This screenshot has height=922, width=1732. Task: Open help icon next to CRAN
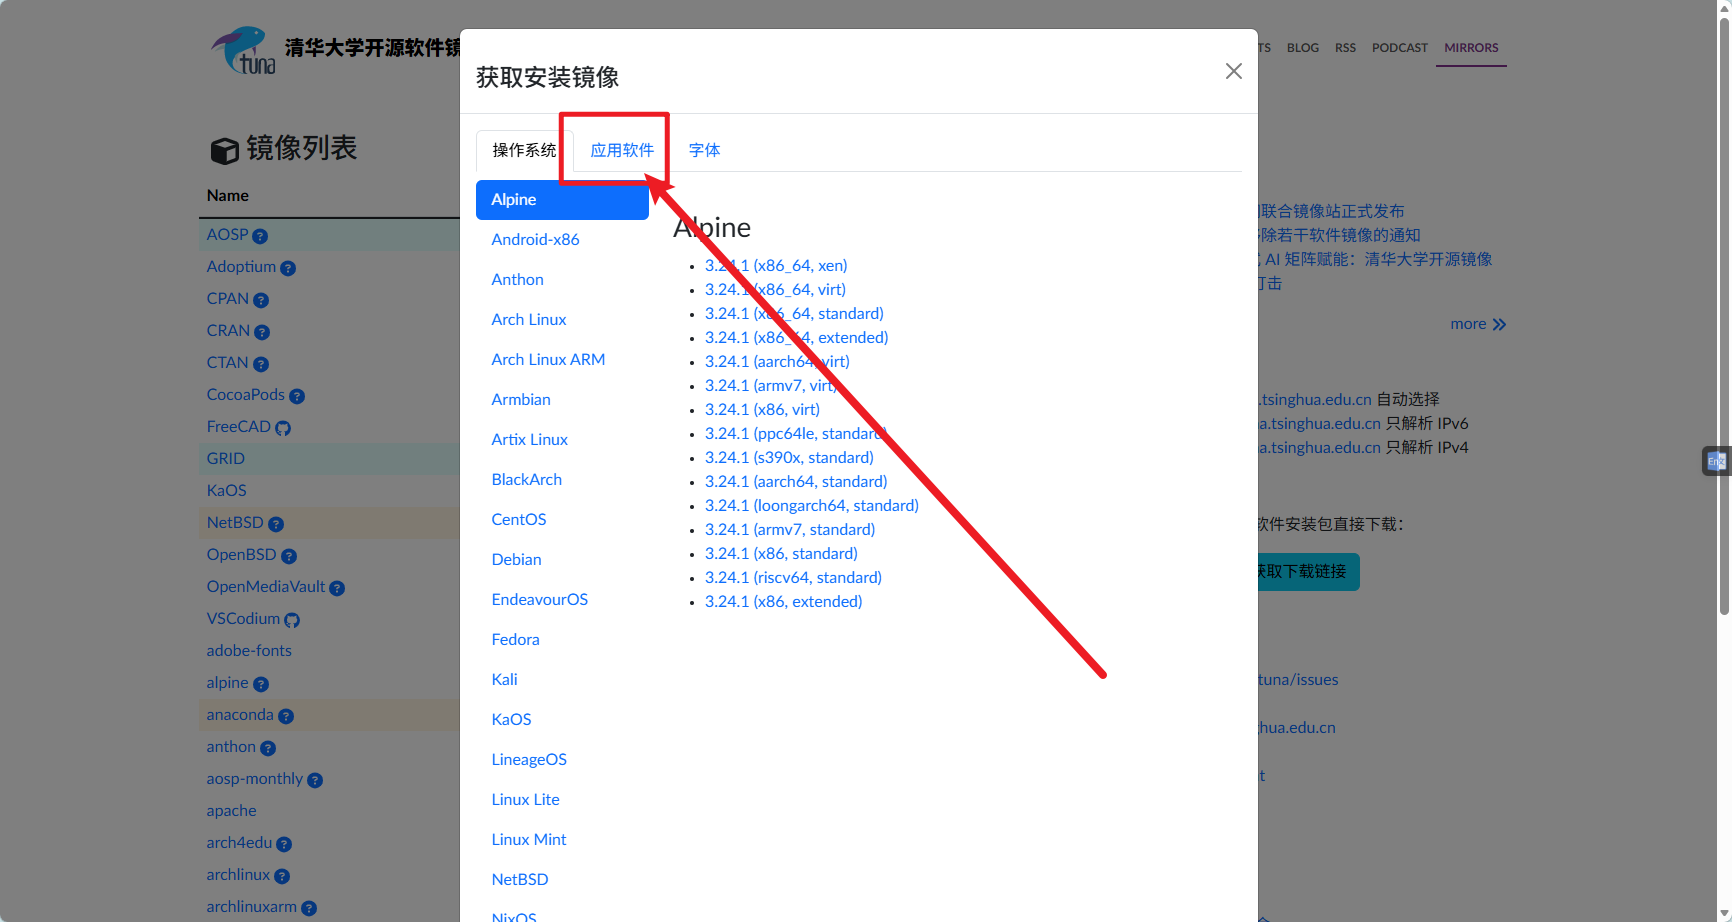262,332
